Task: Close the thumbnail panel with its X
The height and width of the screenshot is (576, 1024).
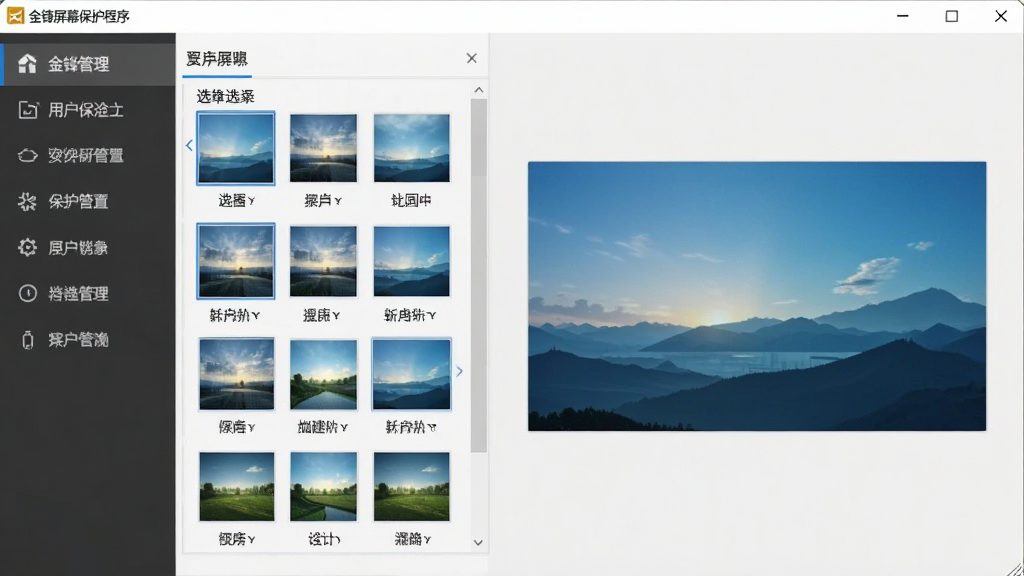Action: tap(472, 58)
